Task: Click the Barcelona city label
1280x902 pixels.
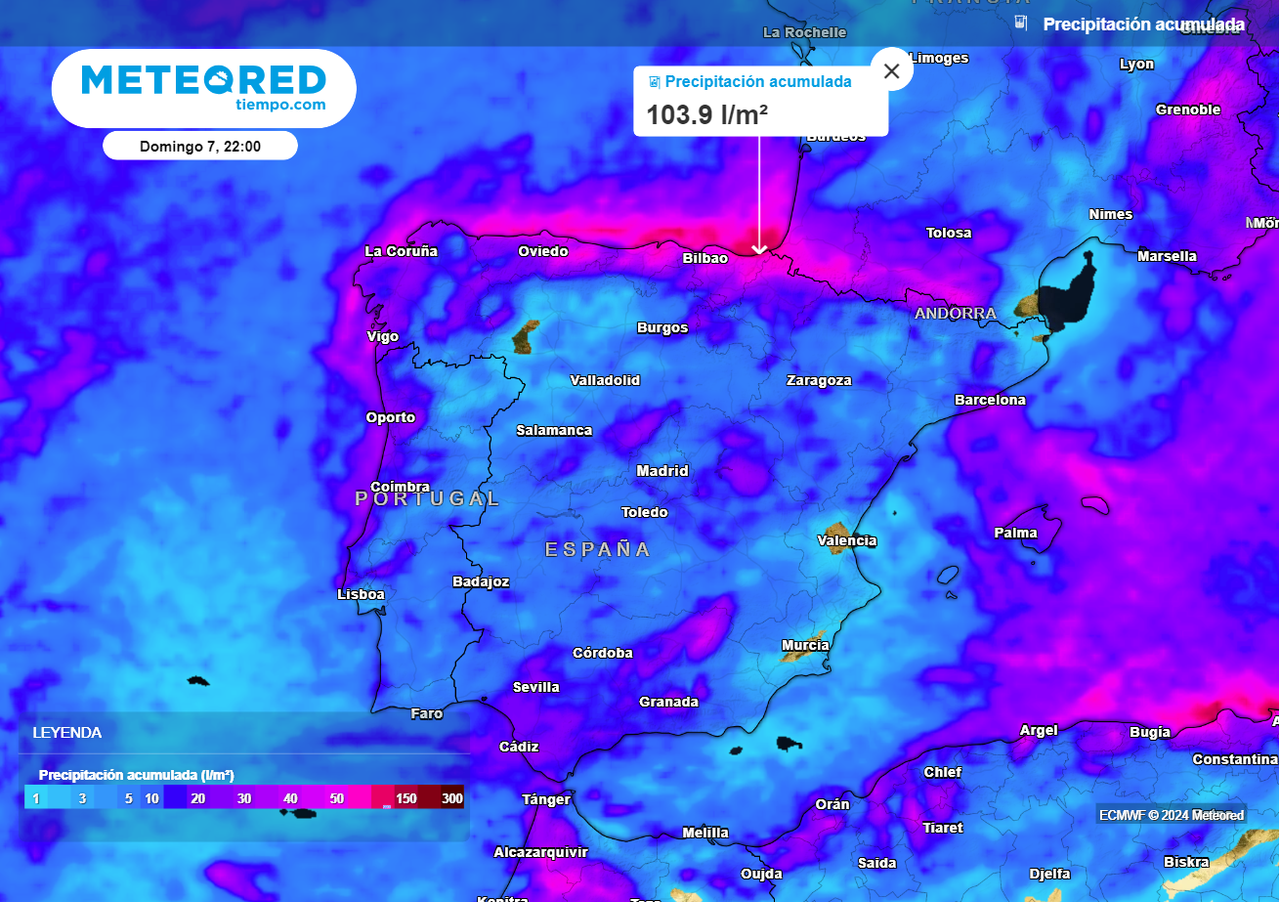Action: point(990,400)
